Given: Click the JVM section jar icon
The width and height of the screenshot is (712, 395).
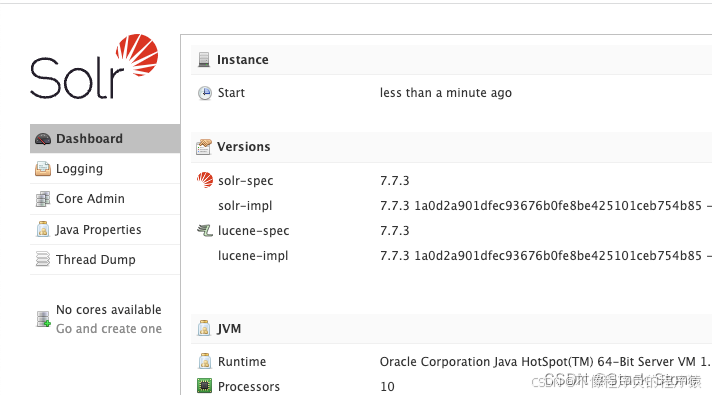Looking at the screenshot, I should [x=204, y=328].
